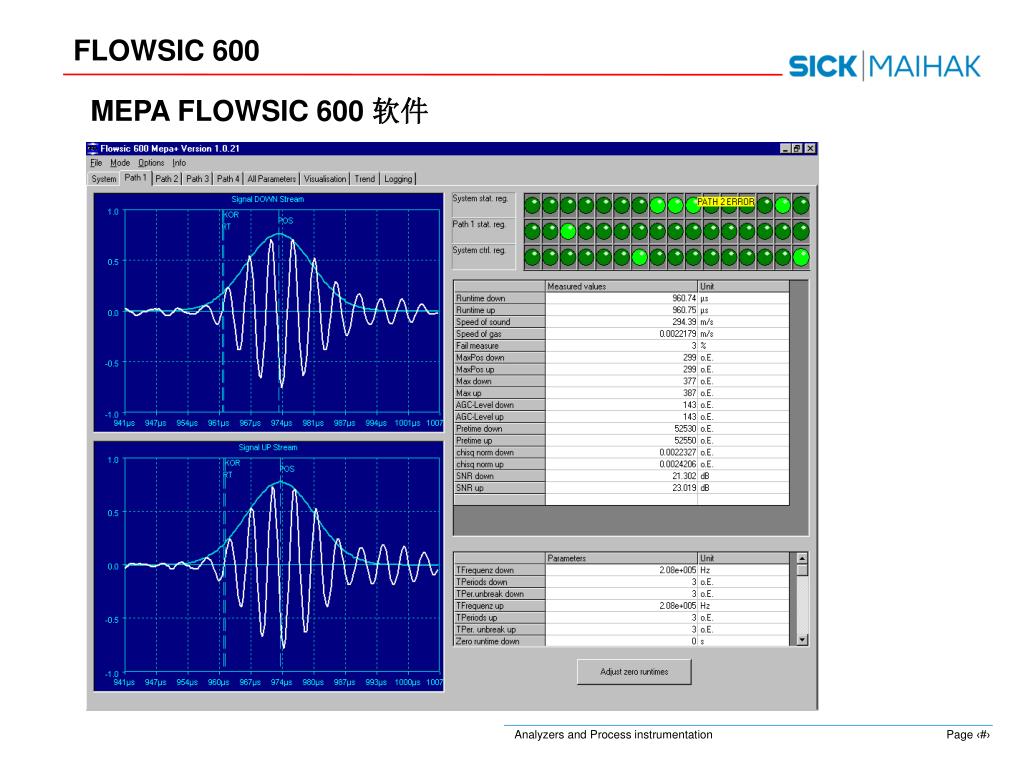Click the Adjust zero runtimes button
1024x768 pixels.
634,672
